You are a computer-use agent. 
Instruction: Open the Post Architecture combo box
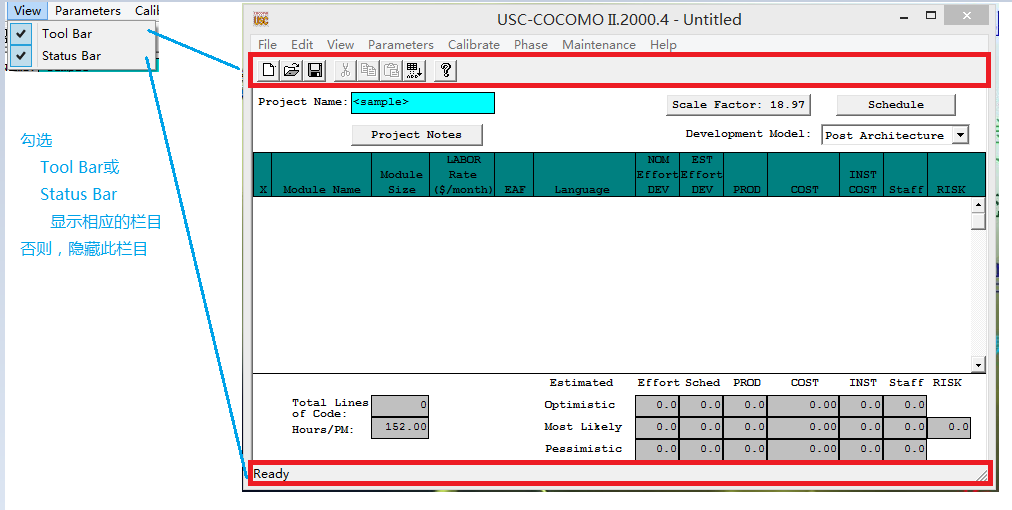pyautogui.click(x=895, y=135)
